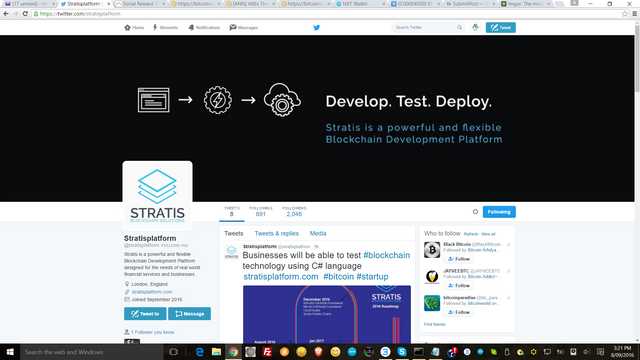View the Followers 2,046 list
The height and width of the screenshot is (360, 640).
point(294,211)
